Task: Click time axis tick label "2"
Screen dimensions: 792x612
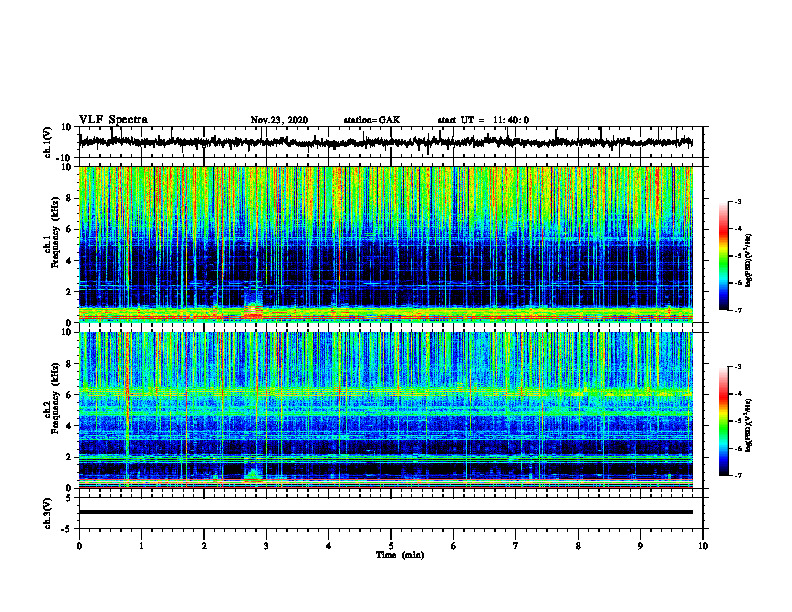Action: click(204, 546)
